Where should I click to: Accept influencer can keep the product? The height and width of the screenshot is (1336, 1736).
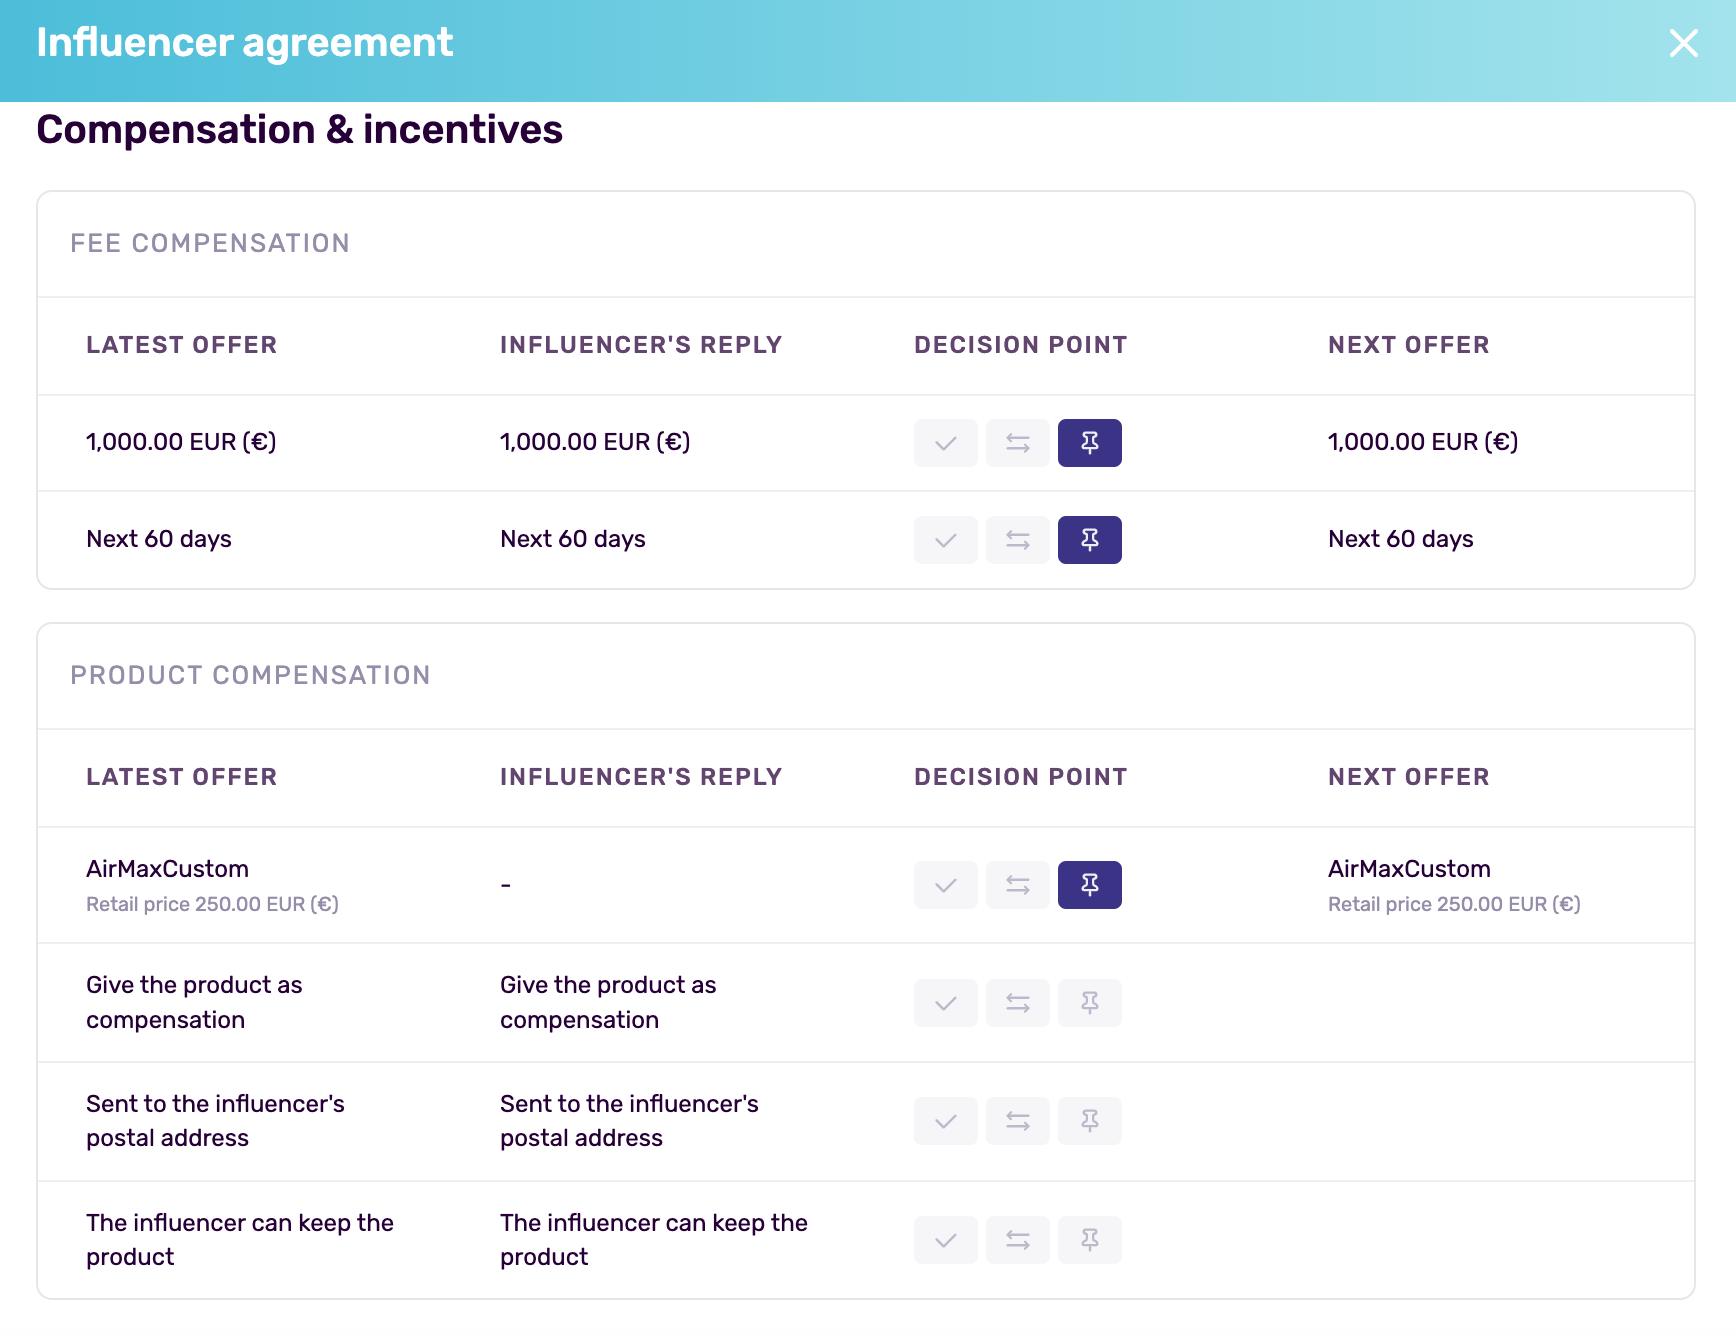click(x=945, y=1240)
